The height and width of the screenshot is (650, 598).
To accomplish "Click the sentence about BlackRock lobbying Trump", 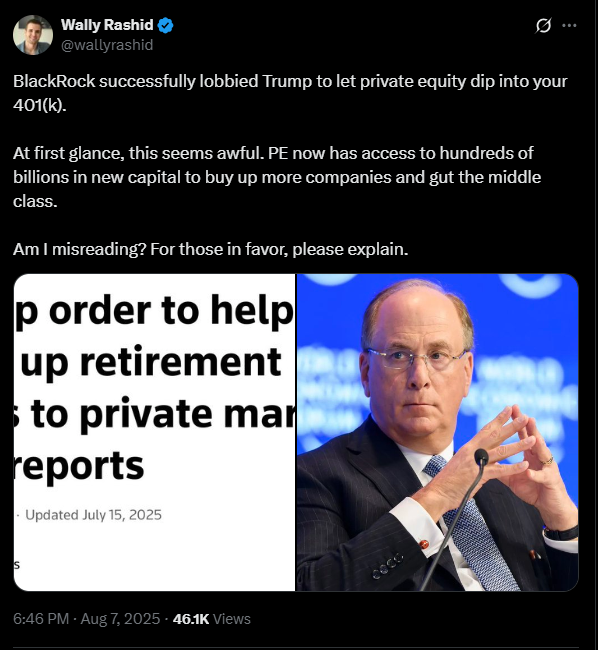I will coord(290,93).
